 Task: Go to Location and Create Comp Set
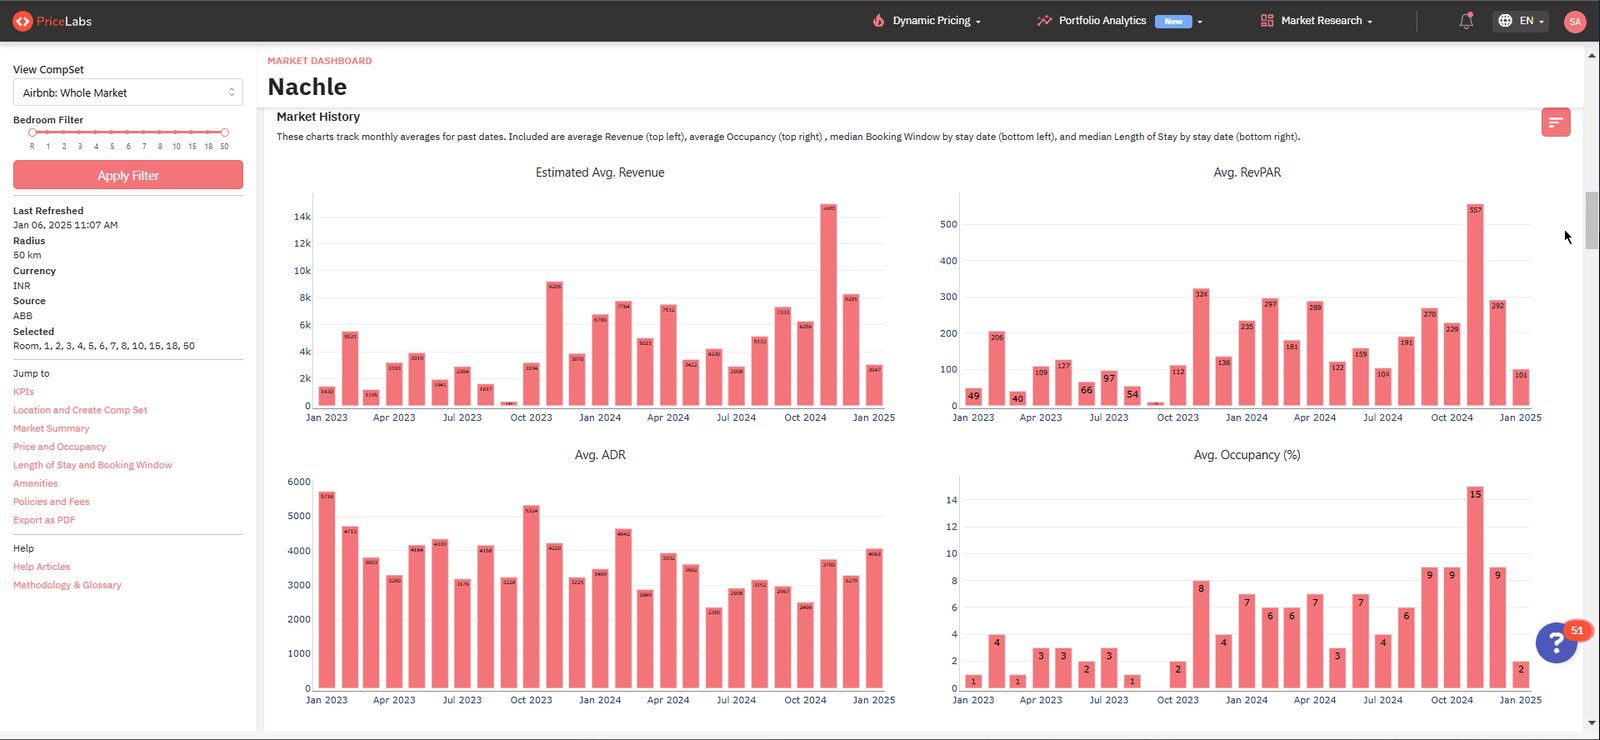point(80,410)
